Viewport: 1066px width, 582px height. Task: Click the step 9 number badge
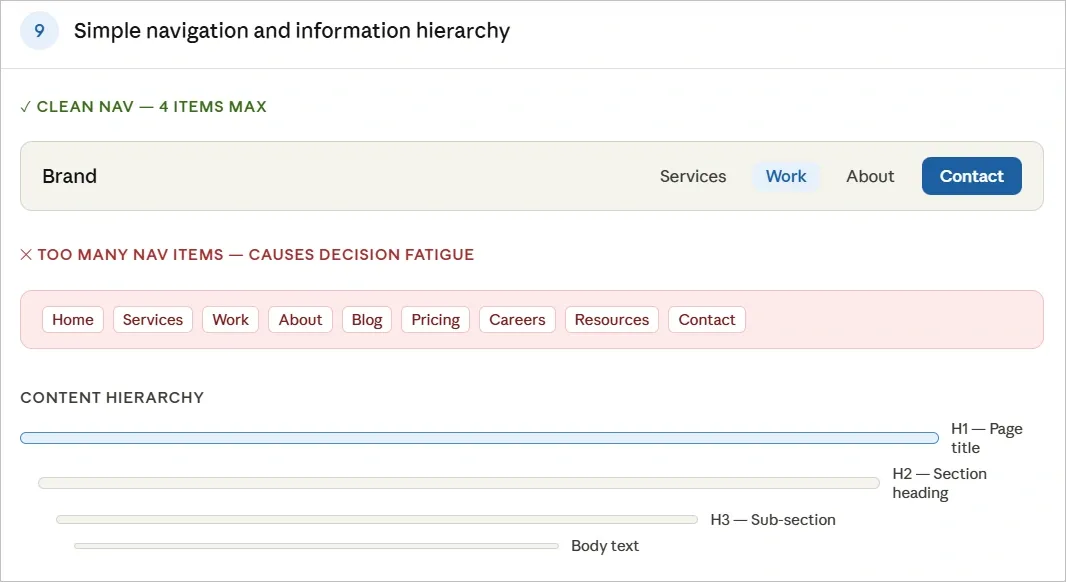click(39, 31)
